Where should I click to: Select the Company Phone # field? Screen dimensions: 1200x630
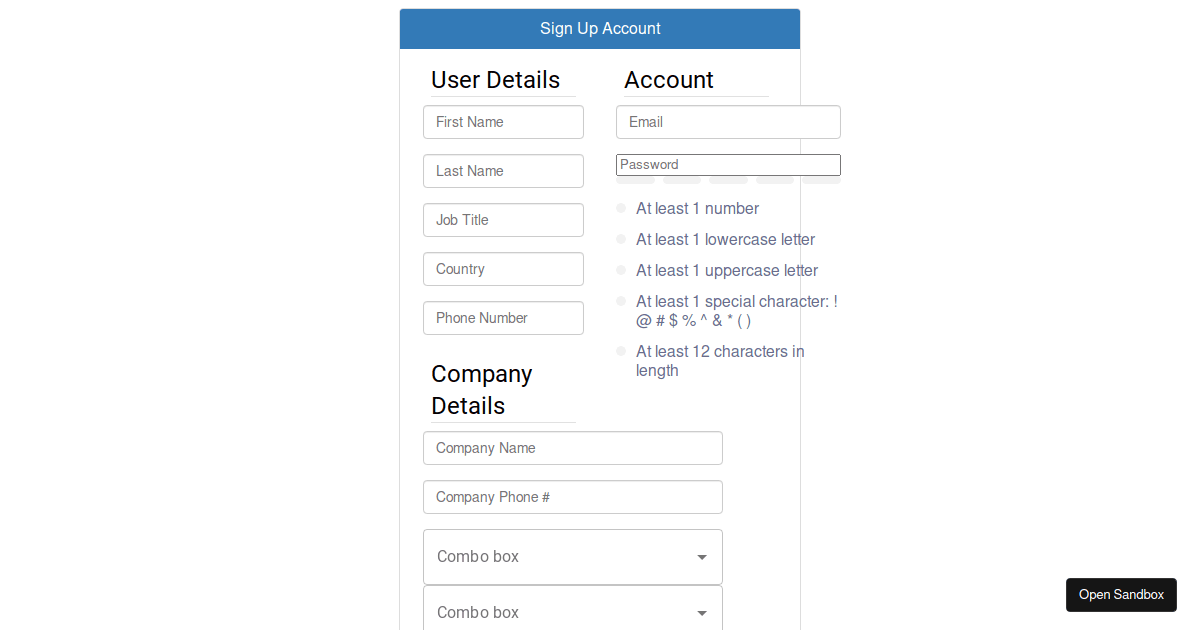[572, 497]
